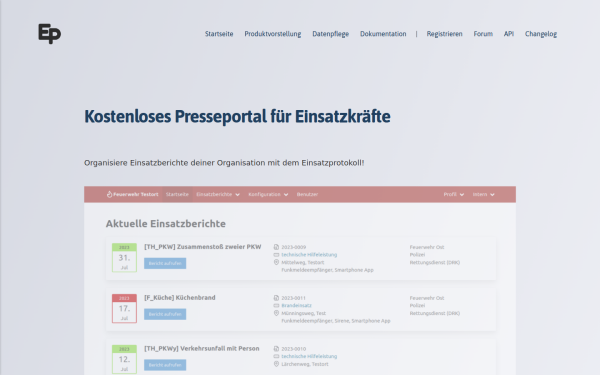
Task: Select report number 2023-0010
Action: coord(293,349)
